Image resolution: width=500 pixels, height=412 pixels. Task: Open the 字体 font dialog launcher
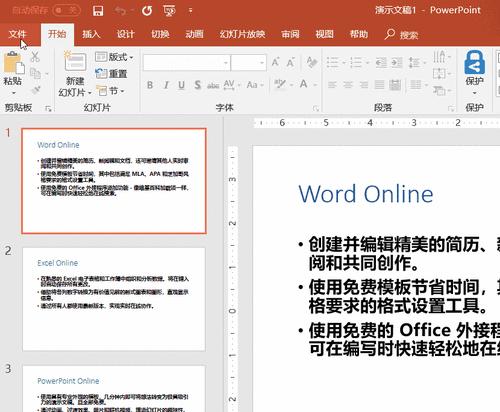pos(316,108)
